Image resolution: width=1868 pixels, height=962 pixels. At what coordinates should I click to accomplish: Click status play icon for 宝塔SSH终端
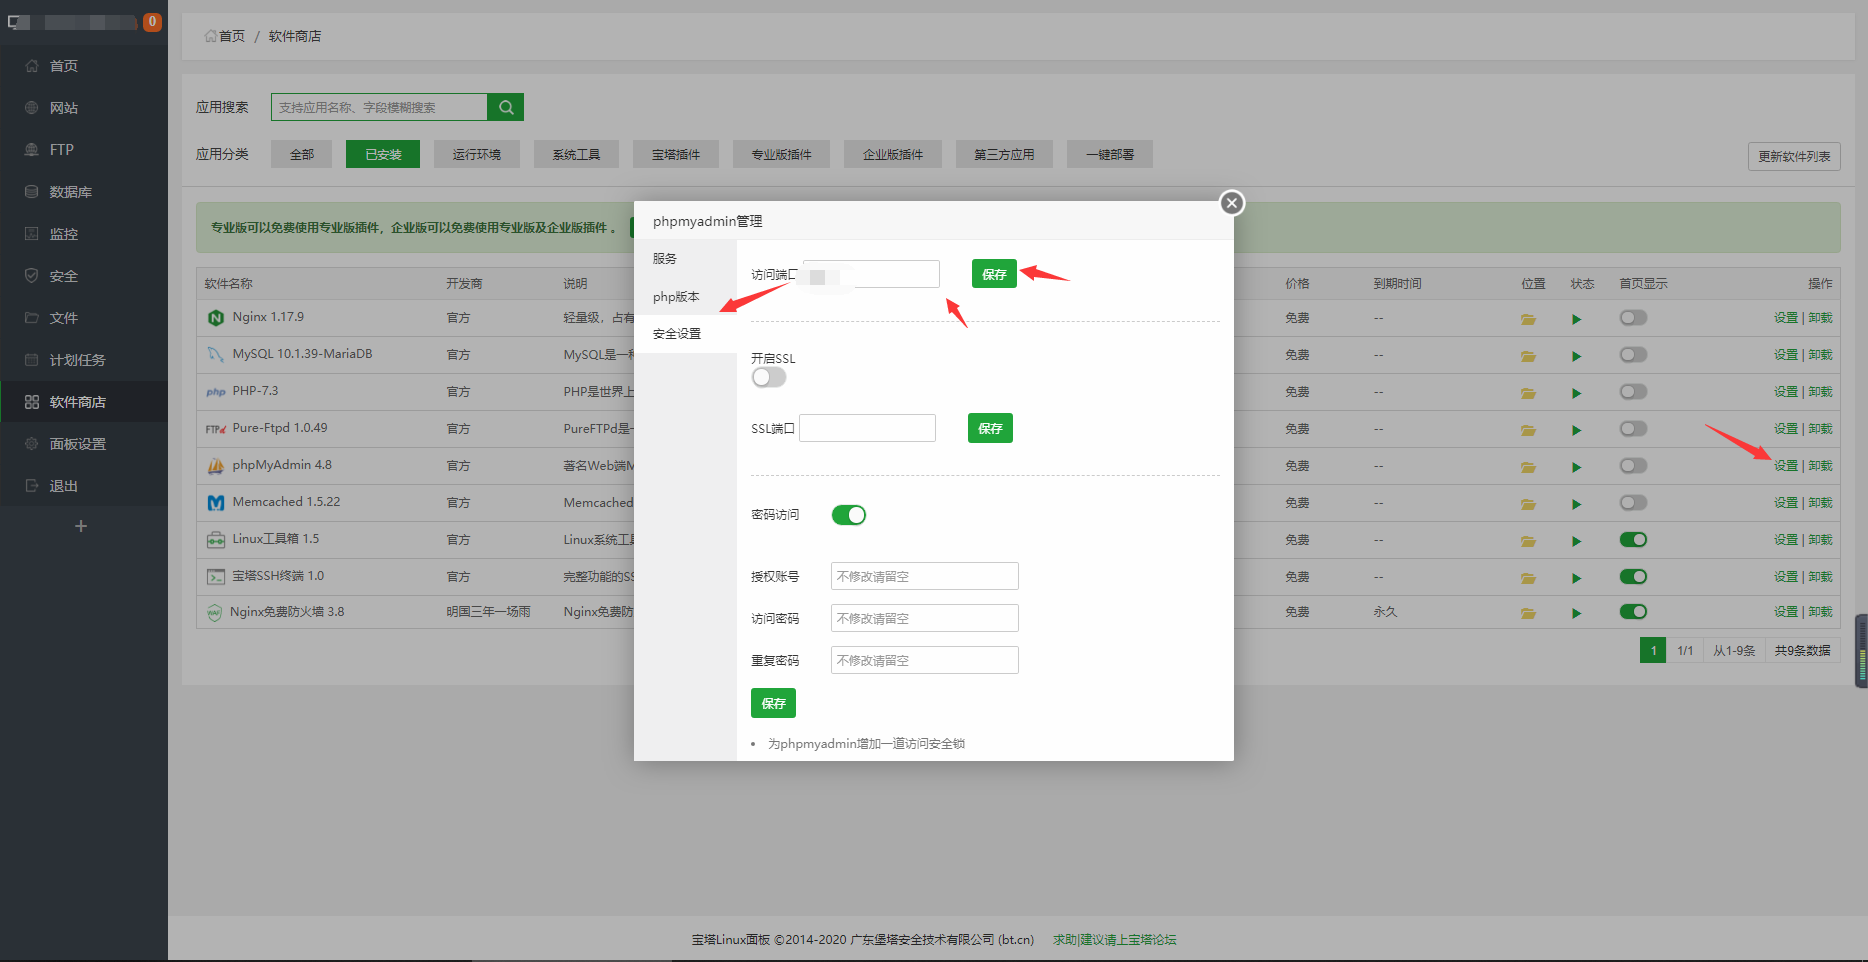(1577, 578)
